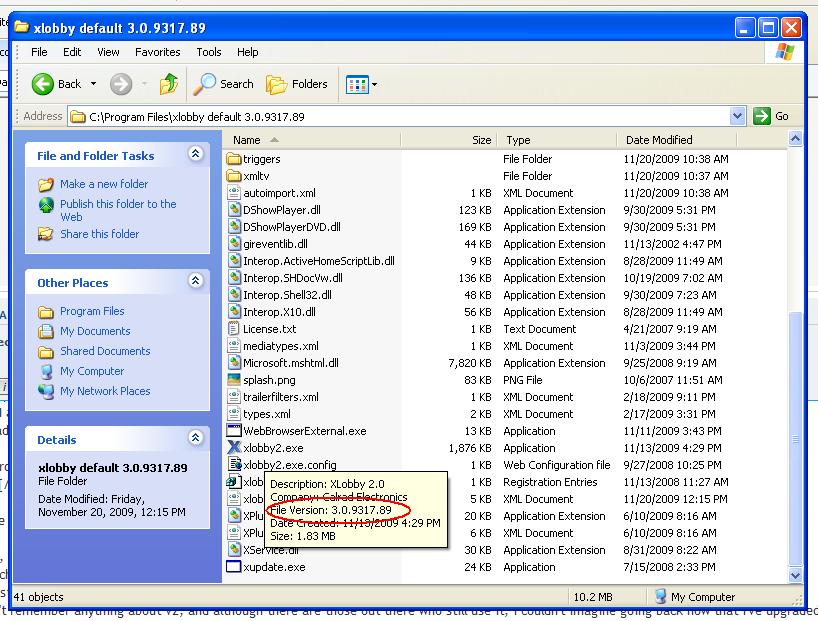Open the File menu

[x=39, y=52]
